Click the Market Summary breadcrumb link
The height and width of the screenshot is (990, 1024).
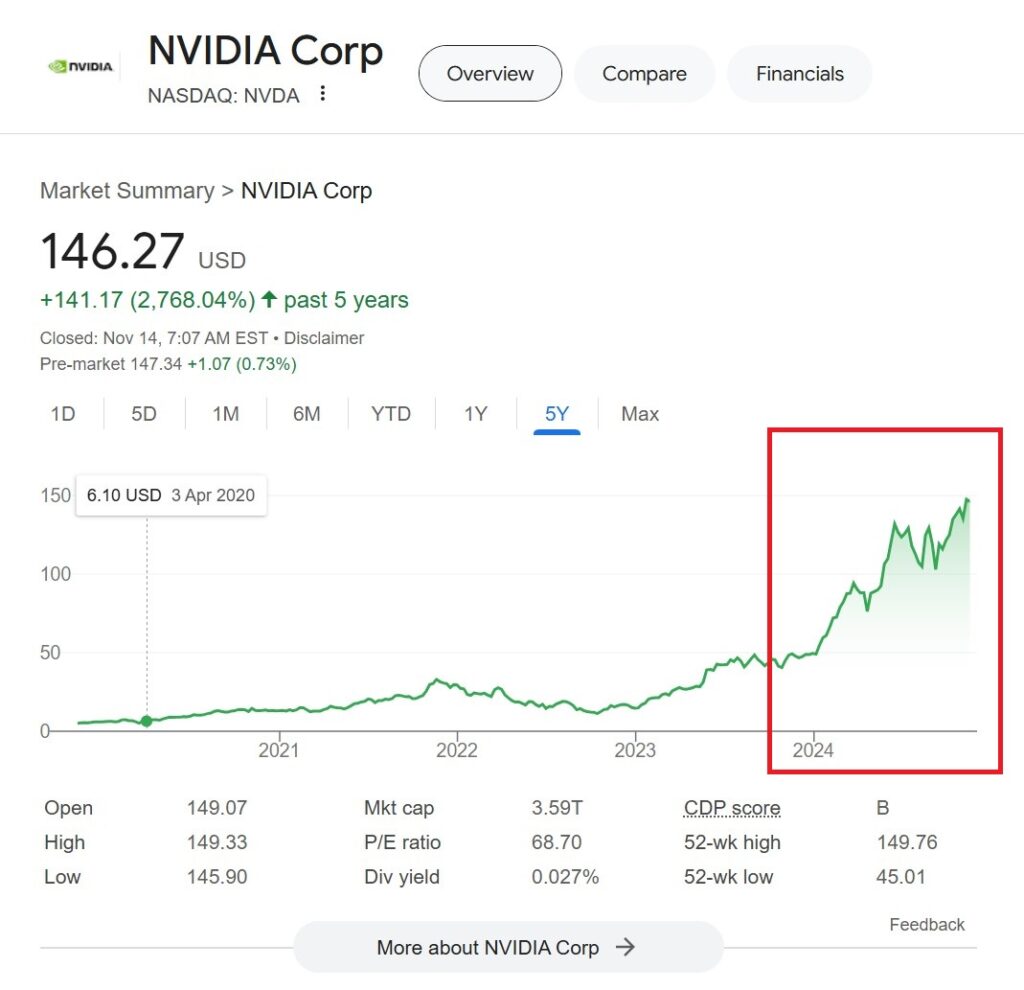tap(127, 191)
